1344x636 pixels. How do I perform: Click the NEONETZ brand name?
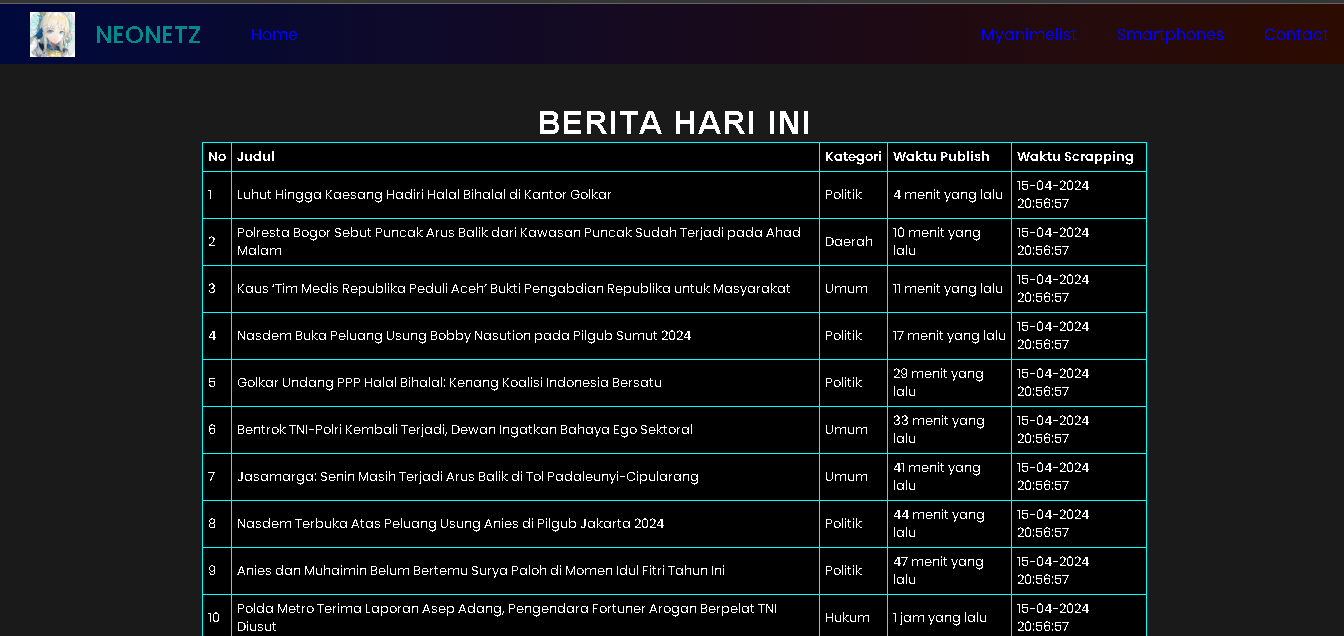point(148,35)
